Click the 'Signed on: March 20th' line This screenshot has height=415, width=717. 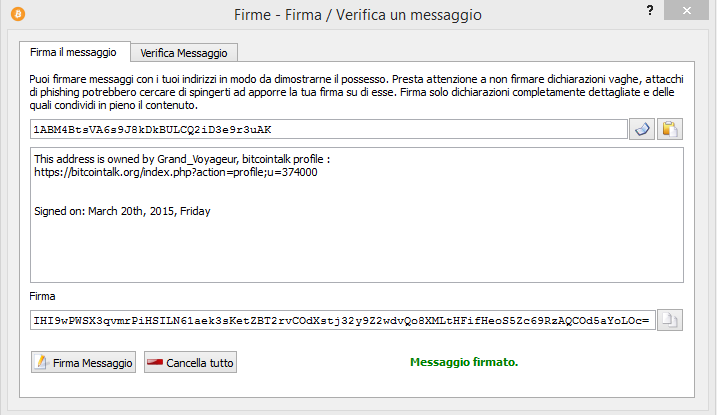click(122, 211)
